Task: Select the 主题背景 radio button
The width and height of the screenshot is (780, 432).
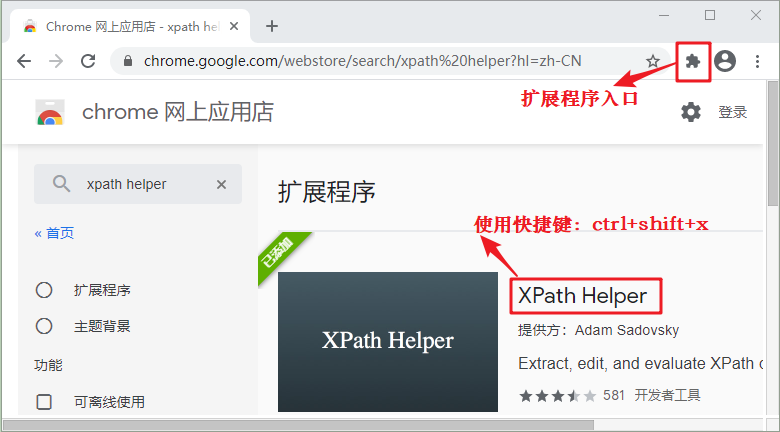Action: point(44,326)
